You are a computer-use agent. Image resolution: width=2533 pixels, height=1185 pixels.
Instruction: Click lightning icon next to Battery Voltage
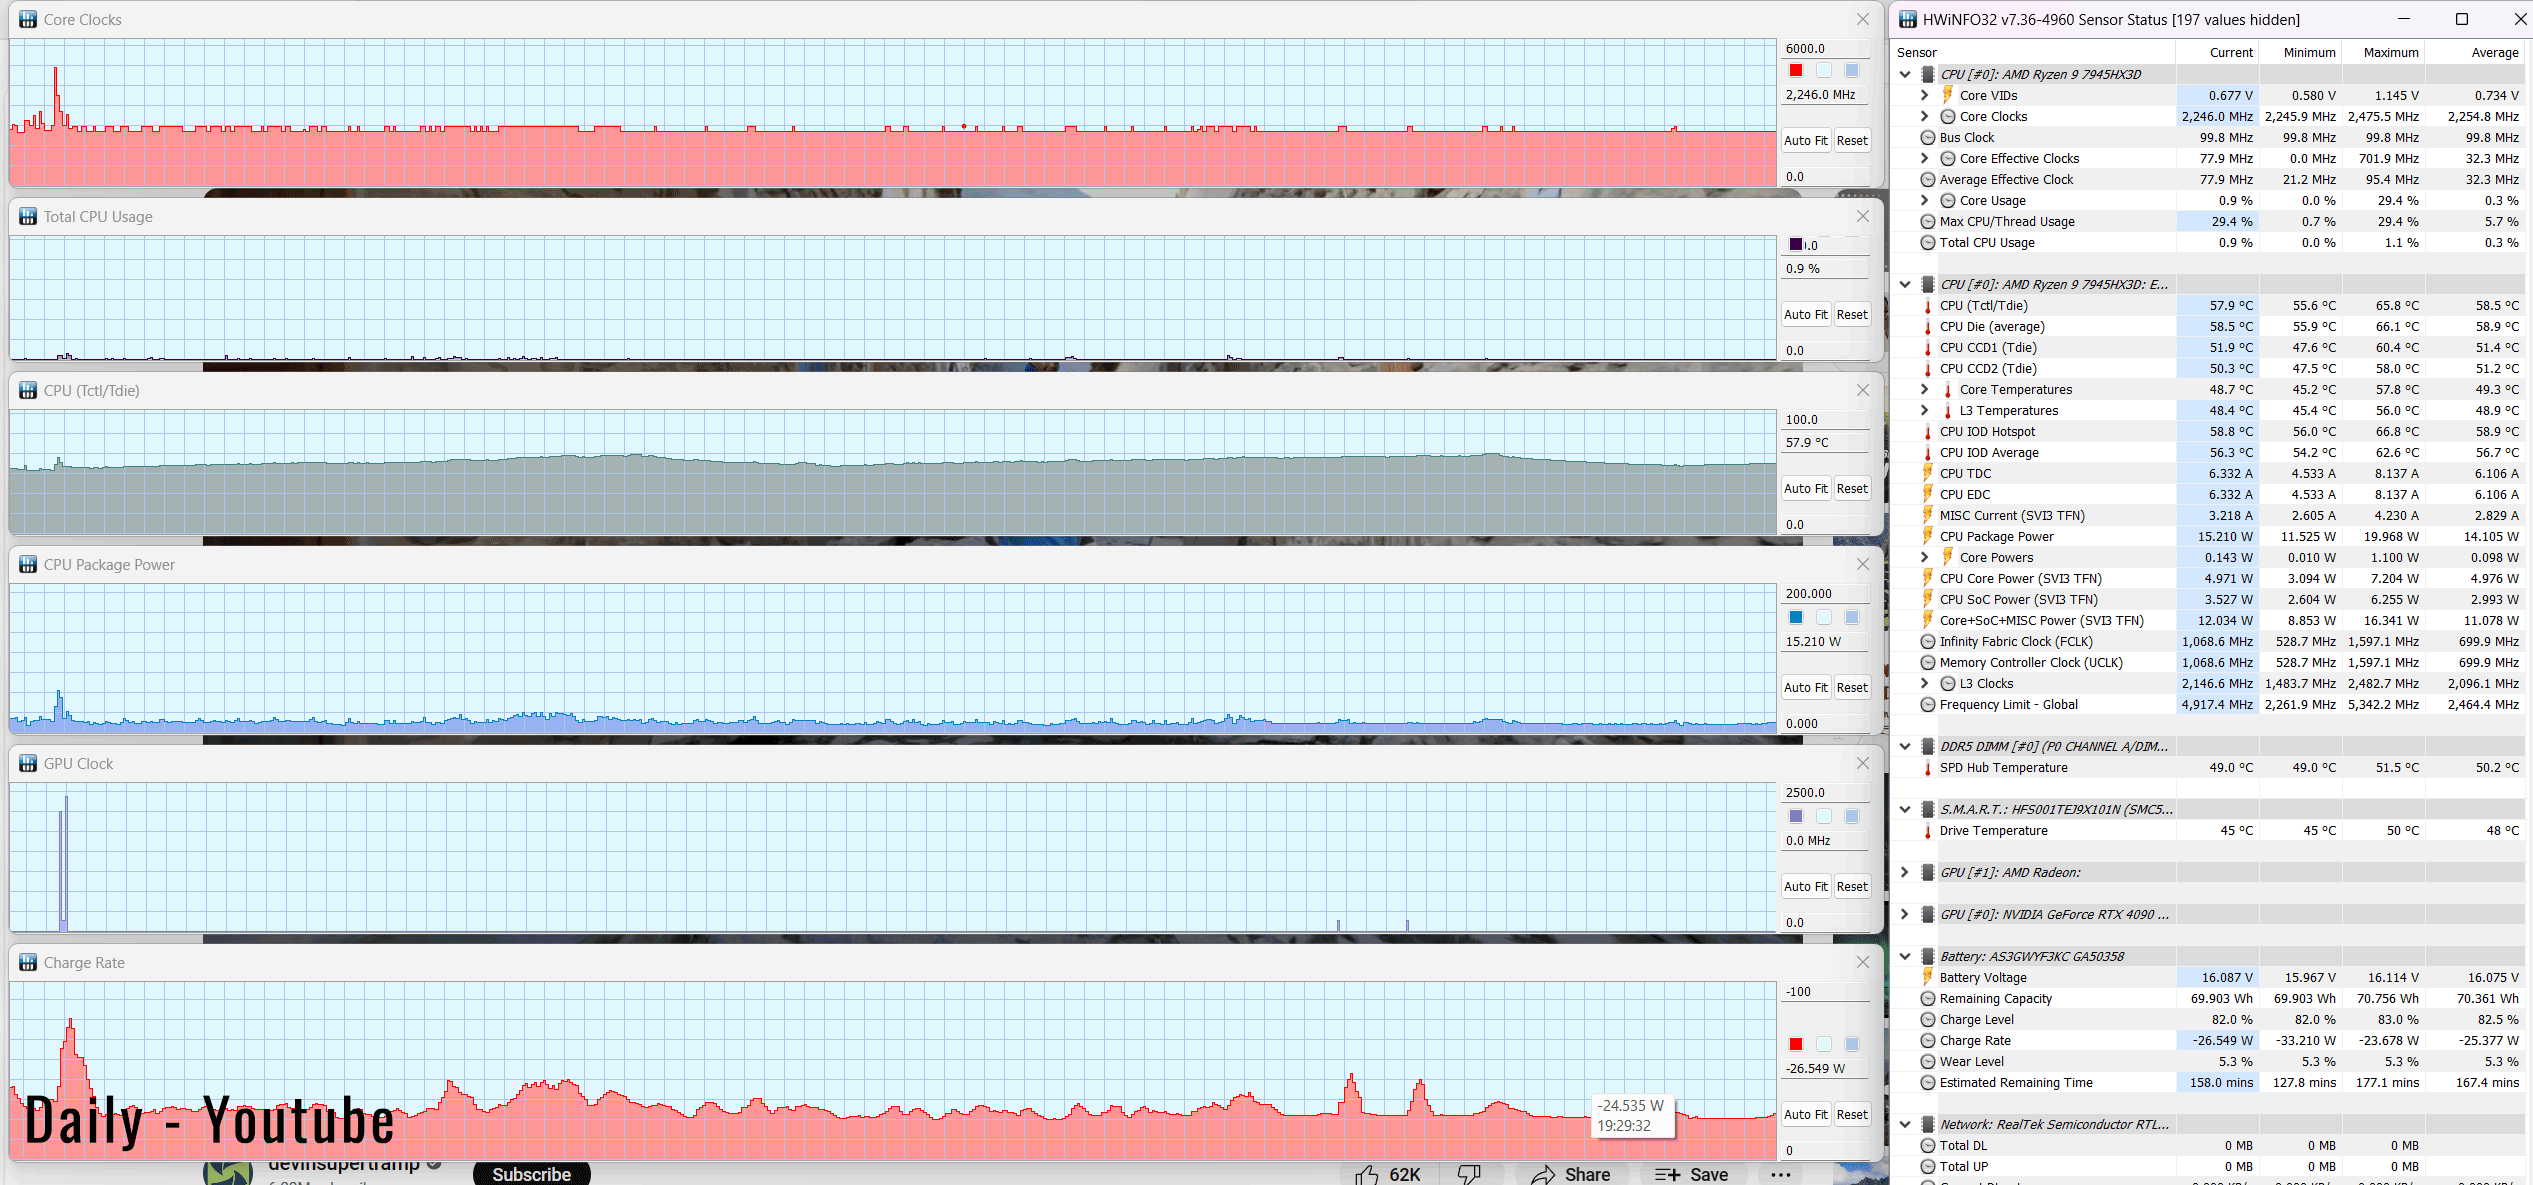pos(1928,977)
